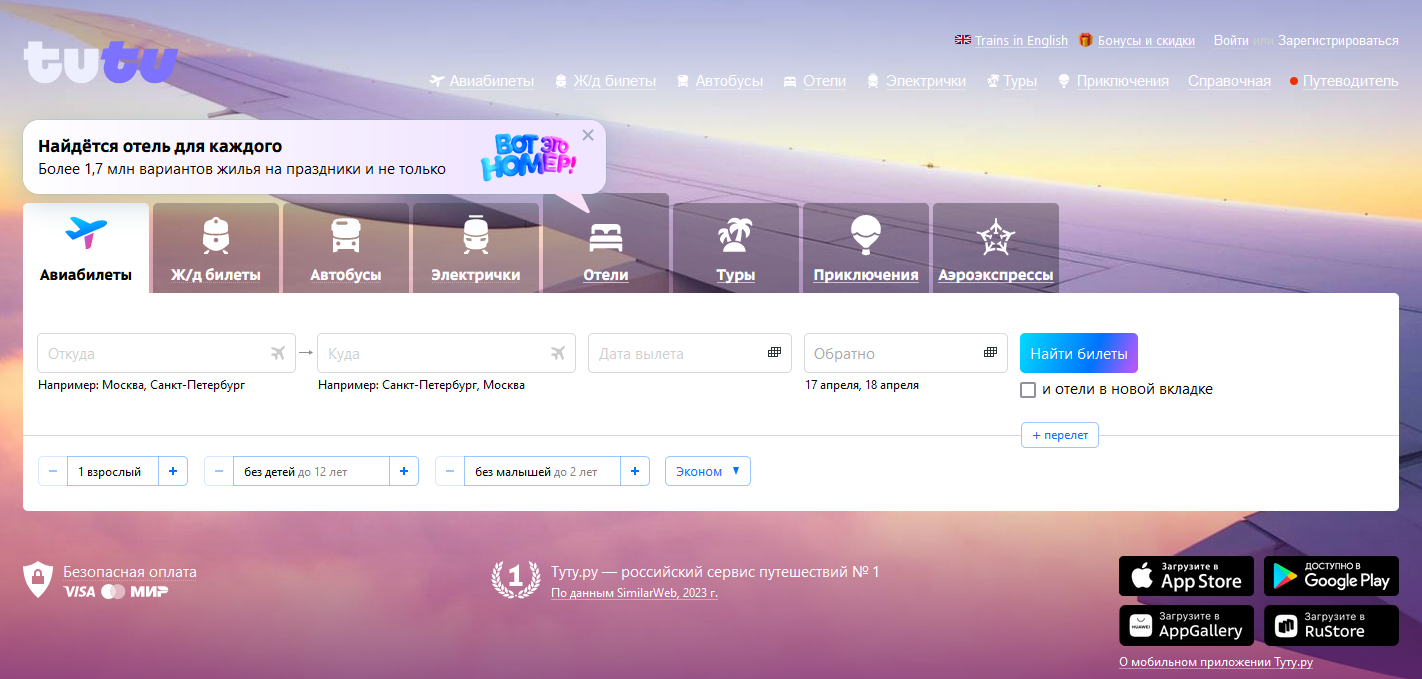Viewport: 1422px width, 679px height.
Task: Open the RuStore download badge
Action: (1331, 625)
